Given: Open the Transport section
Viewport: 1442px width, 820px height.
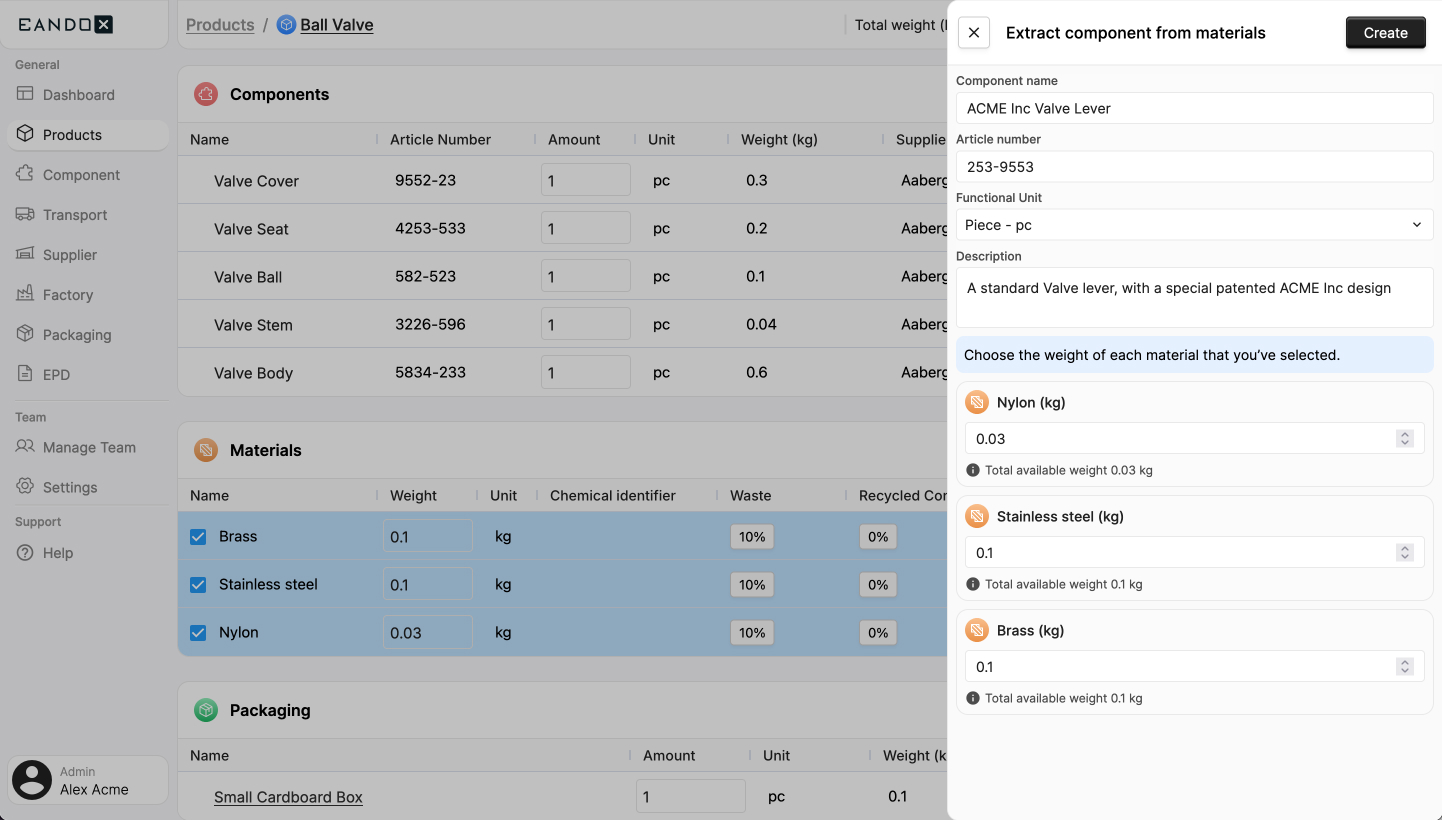Looking at the screenshot, I should click(x=75, y=214).
